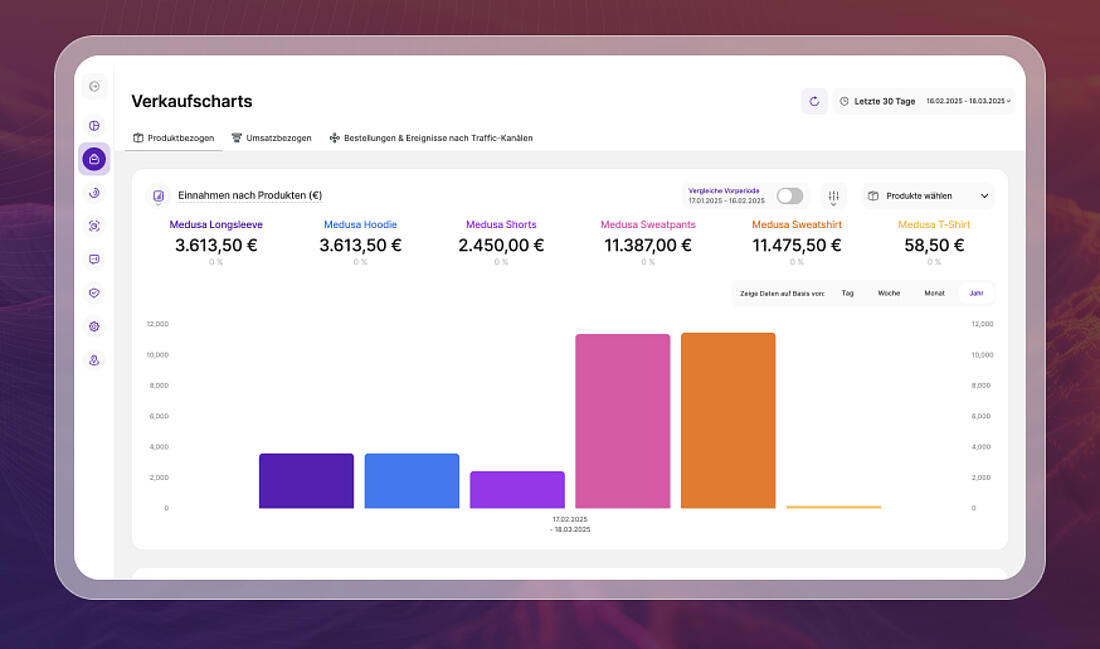Image resolution: width=1100 pixels, height=649 pixels.
Task: Click the Verkaufscharts page heading
Action: [192, 101]
